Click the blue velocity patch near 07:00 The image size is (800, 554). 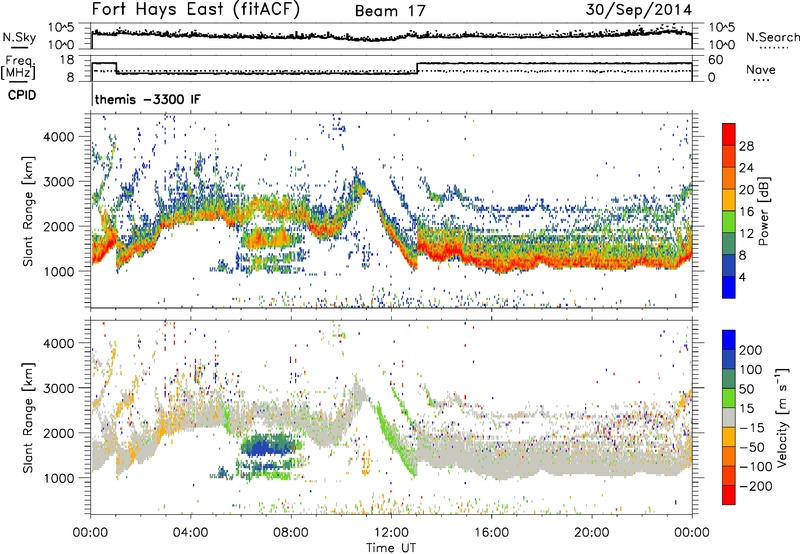coord(269,447)
